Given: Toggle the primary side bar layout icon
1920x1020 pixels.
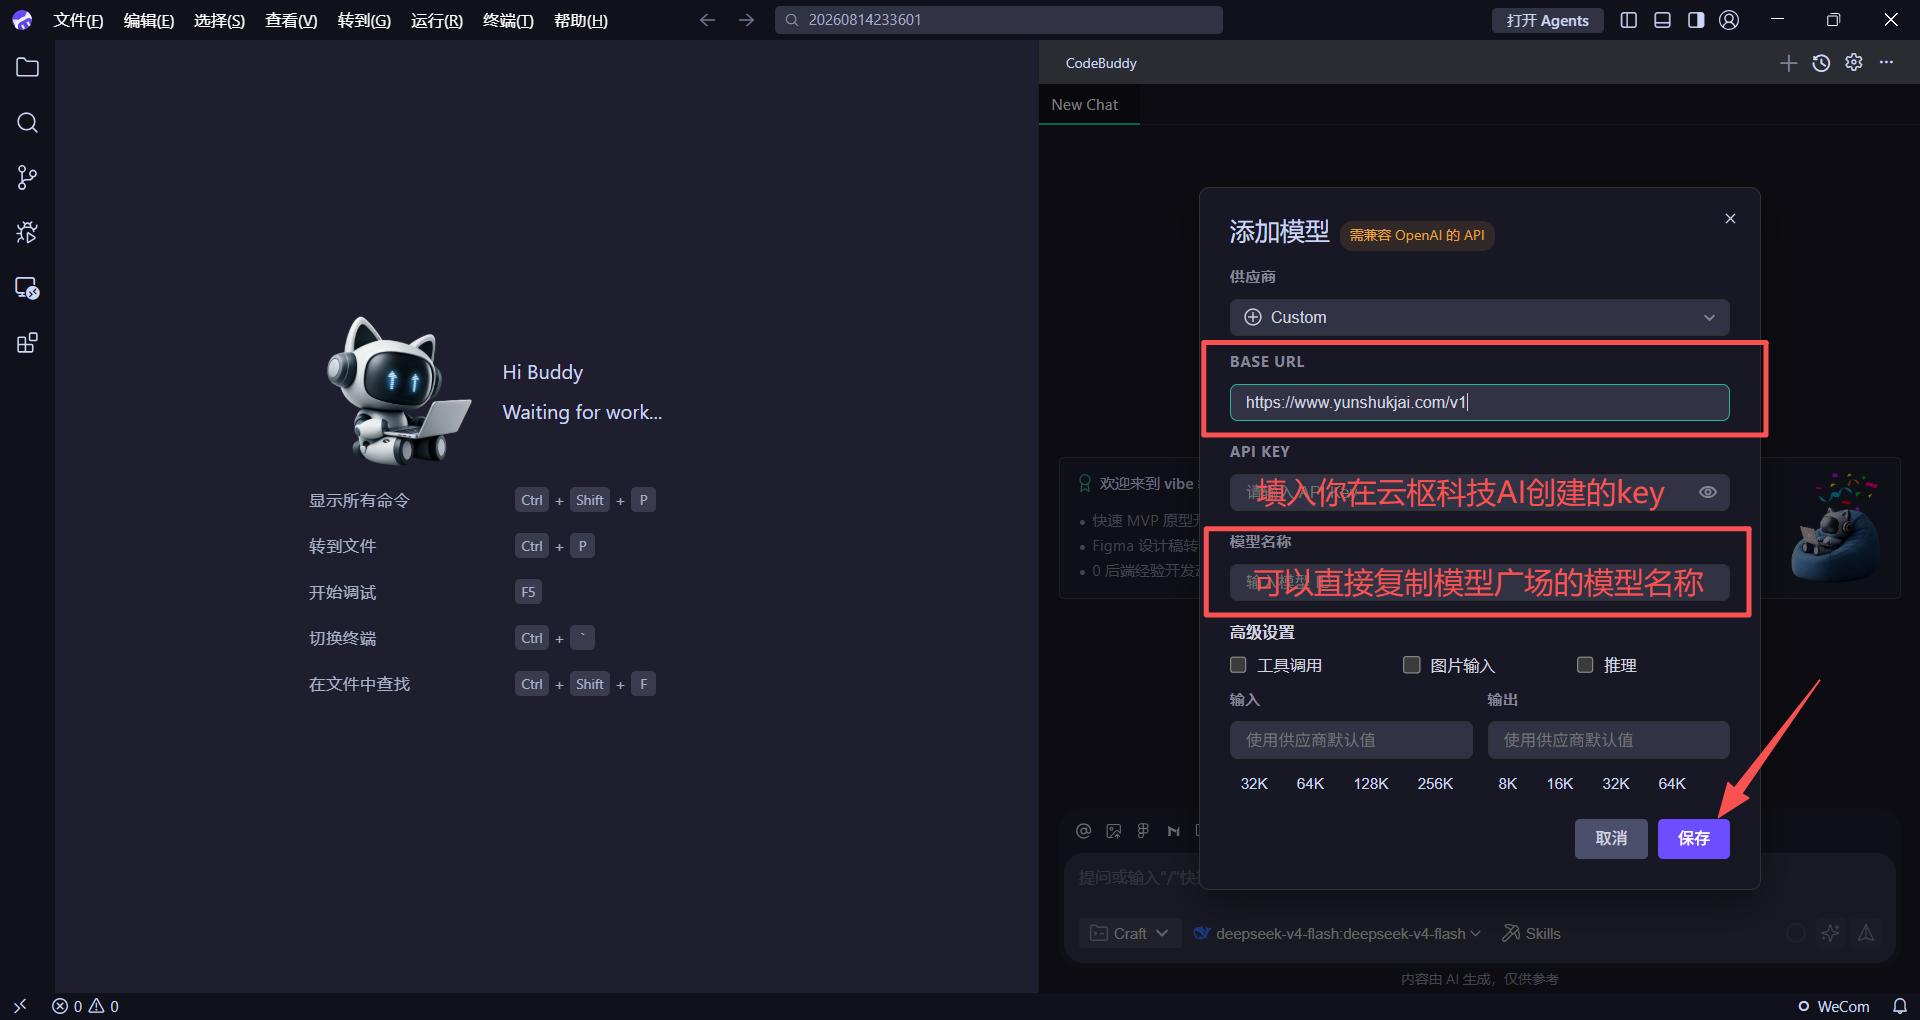Looking at the screenshot, I should (x=1629, y=20).
